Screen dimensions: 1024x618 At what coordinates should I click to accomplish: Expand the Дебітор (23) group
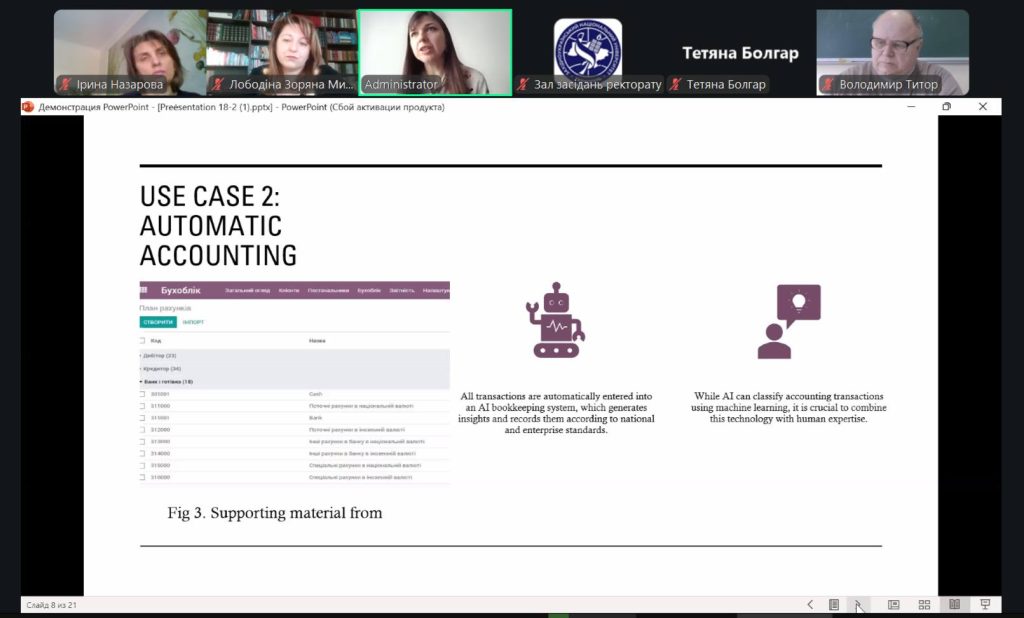click(x=158, y=356)
